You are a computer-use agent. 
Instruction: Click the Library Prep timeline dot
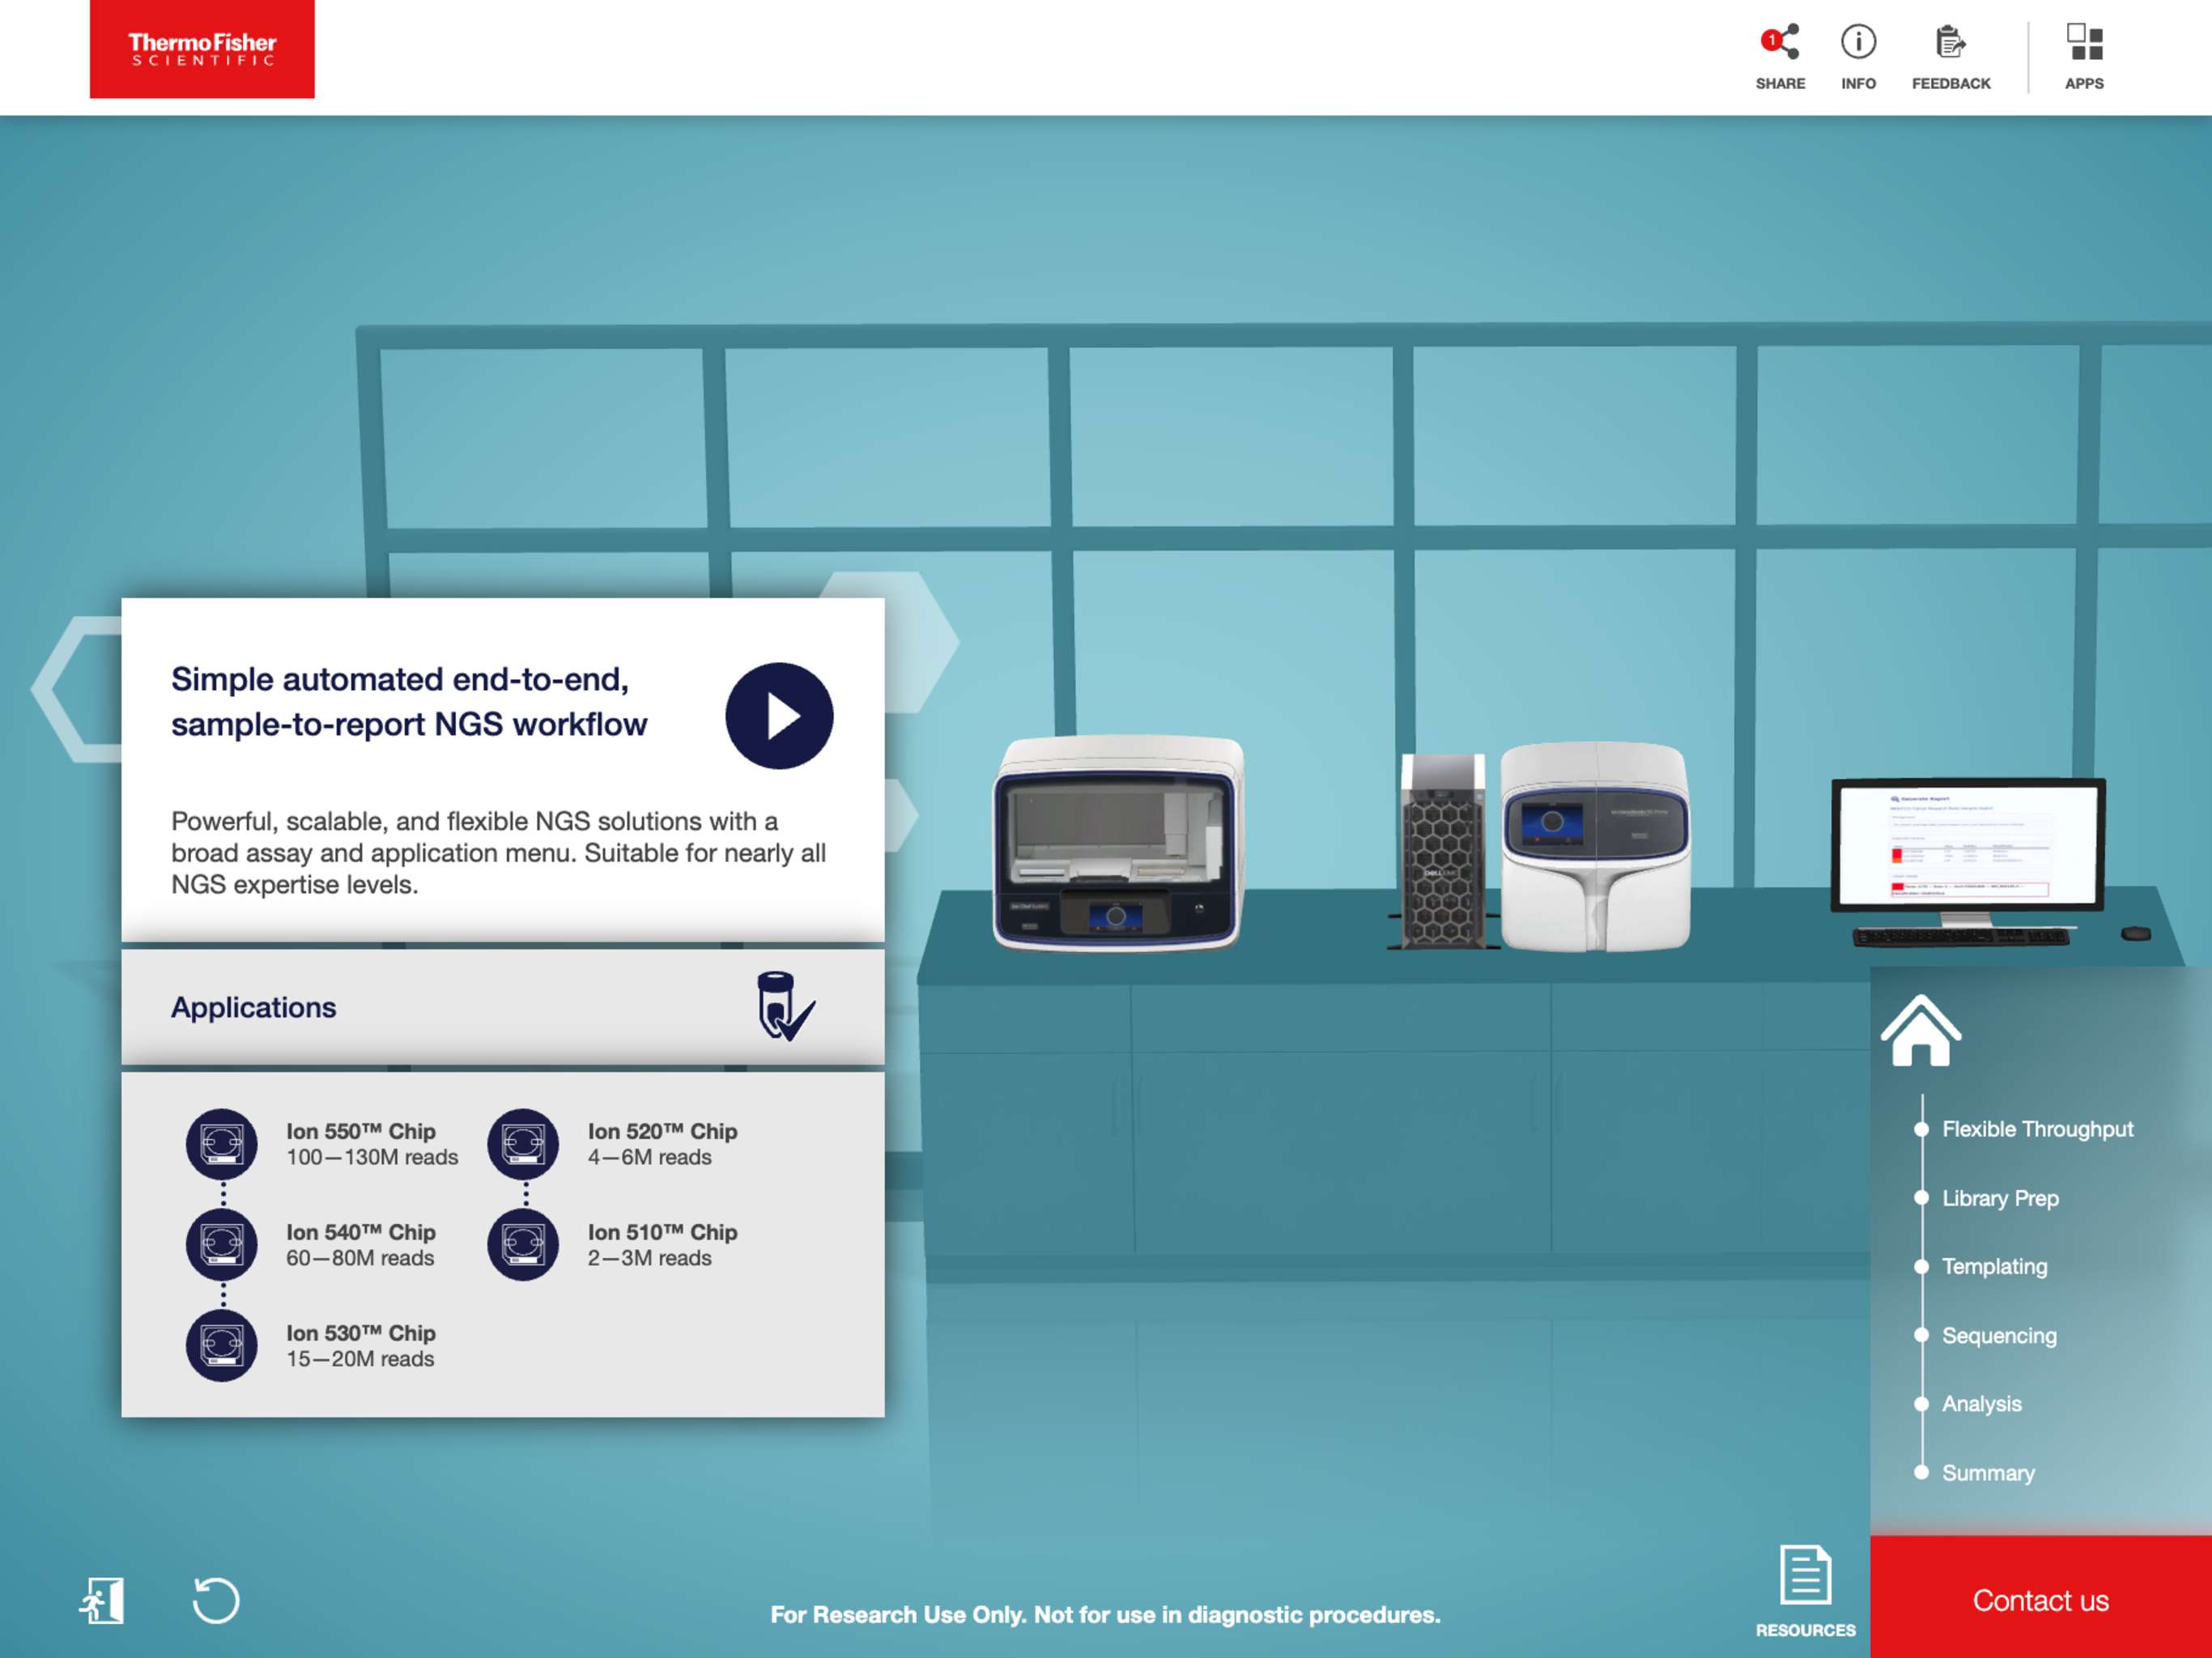click(1921, 1198)
